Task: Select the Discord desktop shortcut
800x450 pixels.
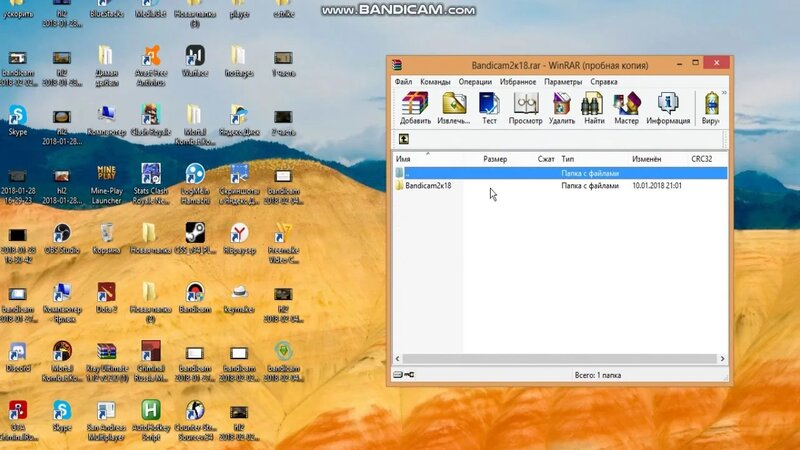Action: pos(18,357)
